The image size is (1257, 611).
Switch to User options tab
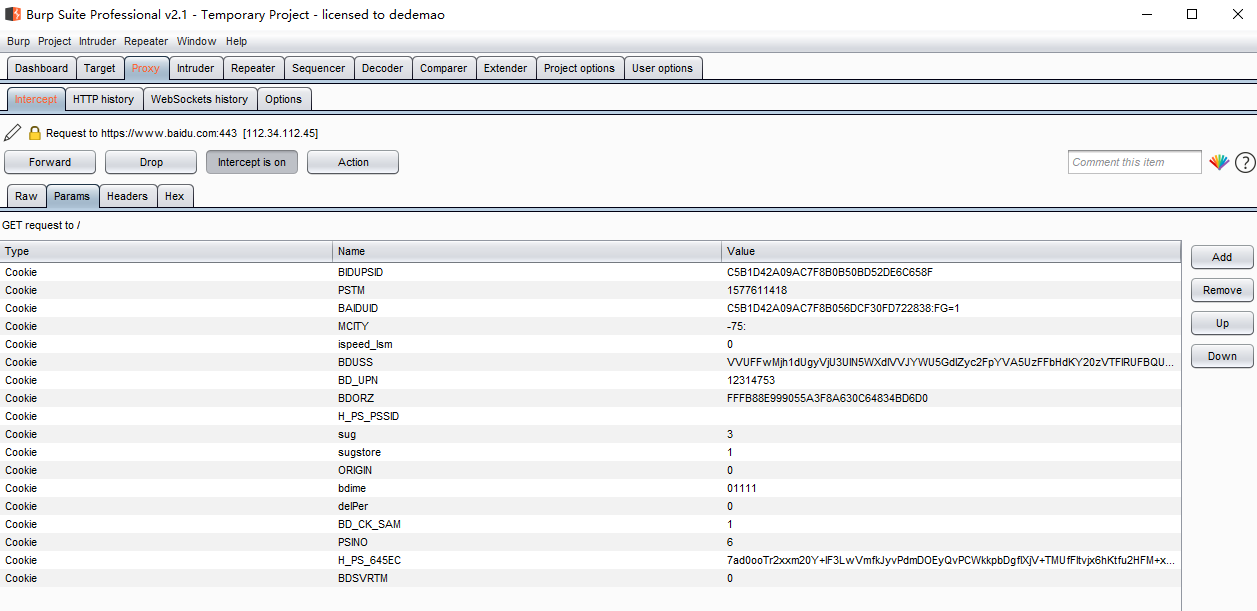(x=663, y=68)
